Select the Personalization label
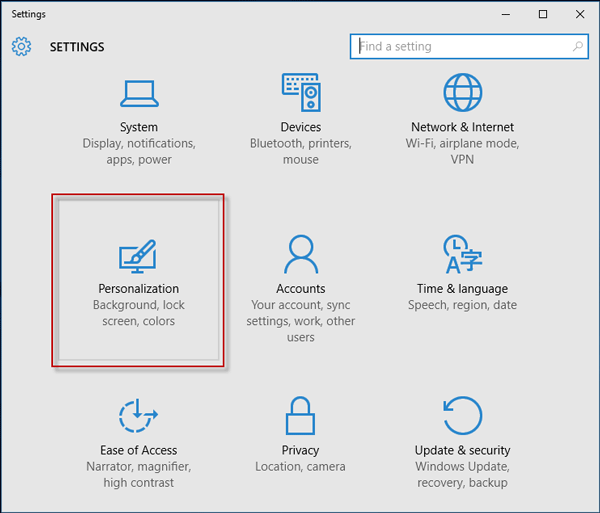The width and height of the screenshot is (600, 513). coord(139,288)
